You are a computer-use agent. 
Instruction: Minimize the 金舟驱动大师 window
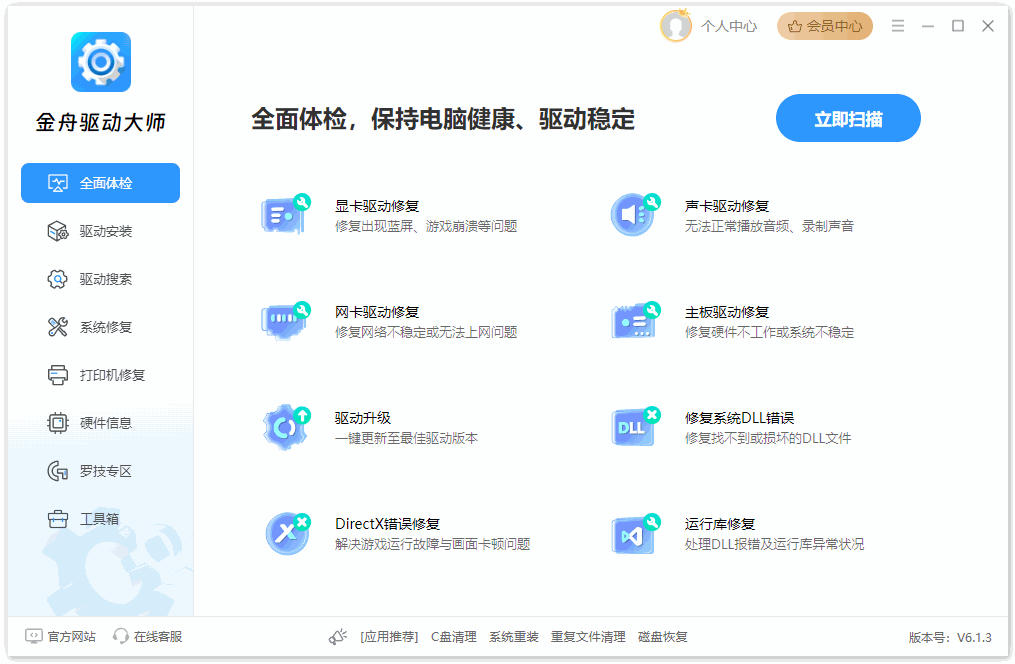click(x=928, y=26)
